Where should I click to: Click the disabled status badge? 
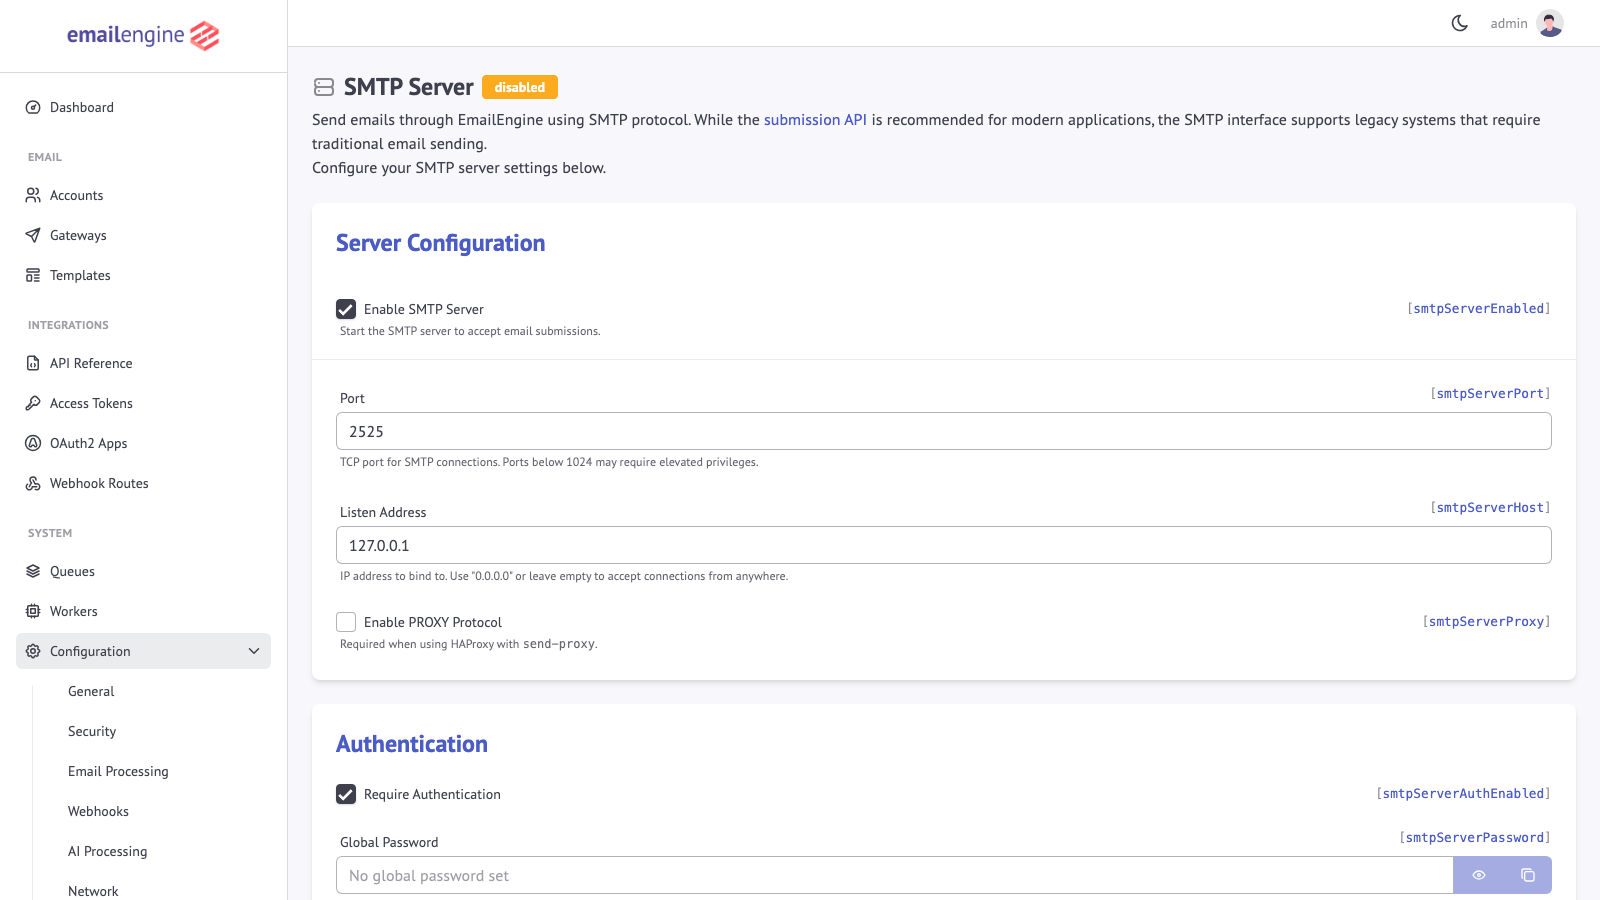[520, 87]
